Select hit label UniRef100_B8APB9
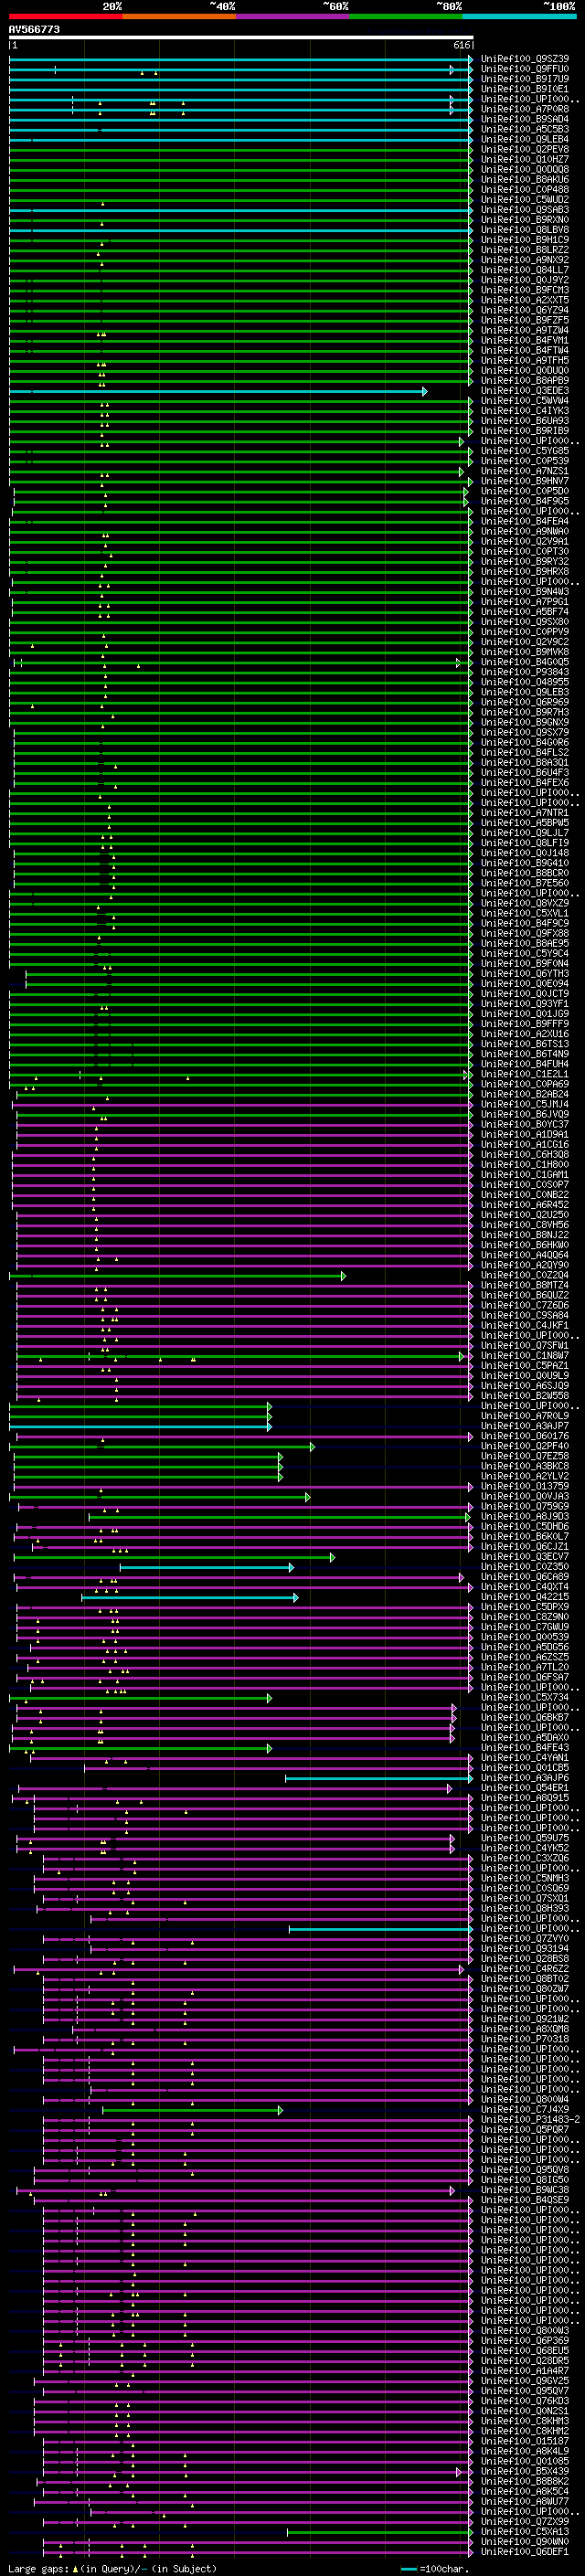Screen dimensions: 585x2576 pyautogui.click(x=525, y=381)
